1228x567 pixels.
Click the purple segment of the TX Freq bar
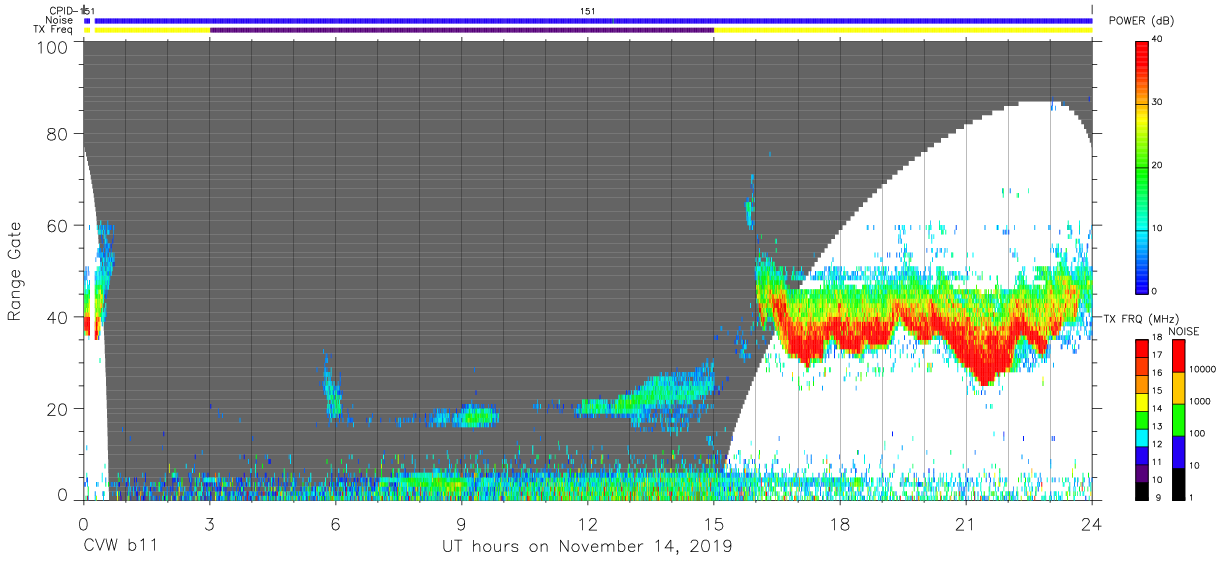462,30
